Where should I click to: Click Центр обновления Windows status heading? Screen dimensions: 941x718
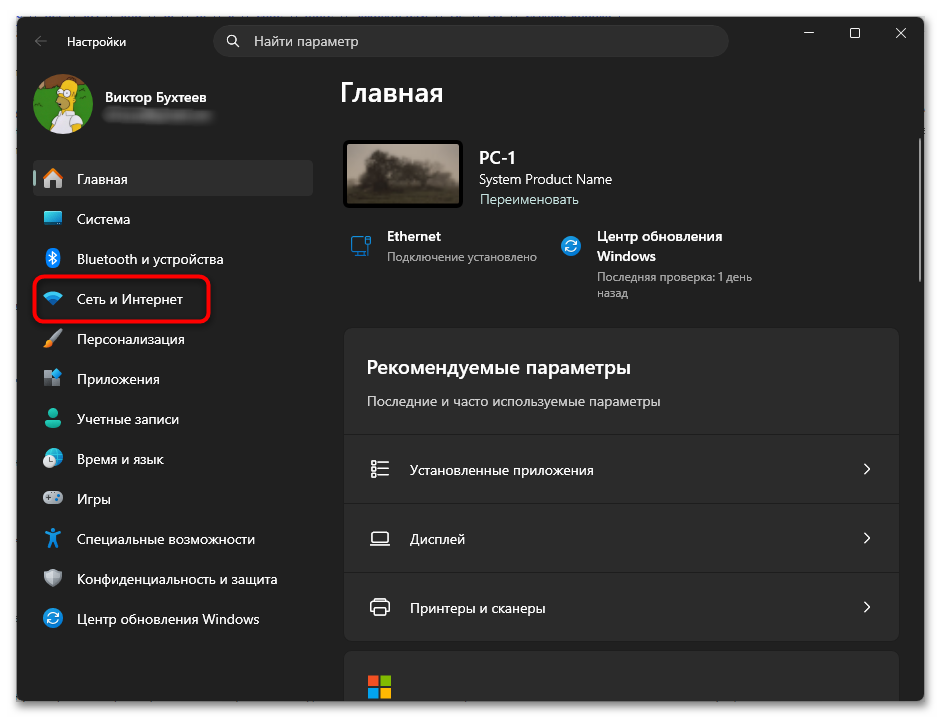click(x=660, y=246)
